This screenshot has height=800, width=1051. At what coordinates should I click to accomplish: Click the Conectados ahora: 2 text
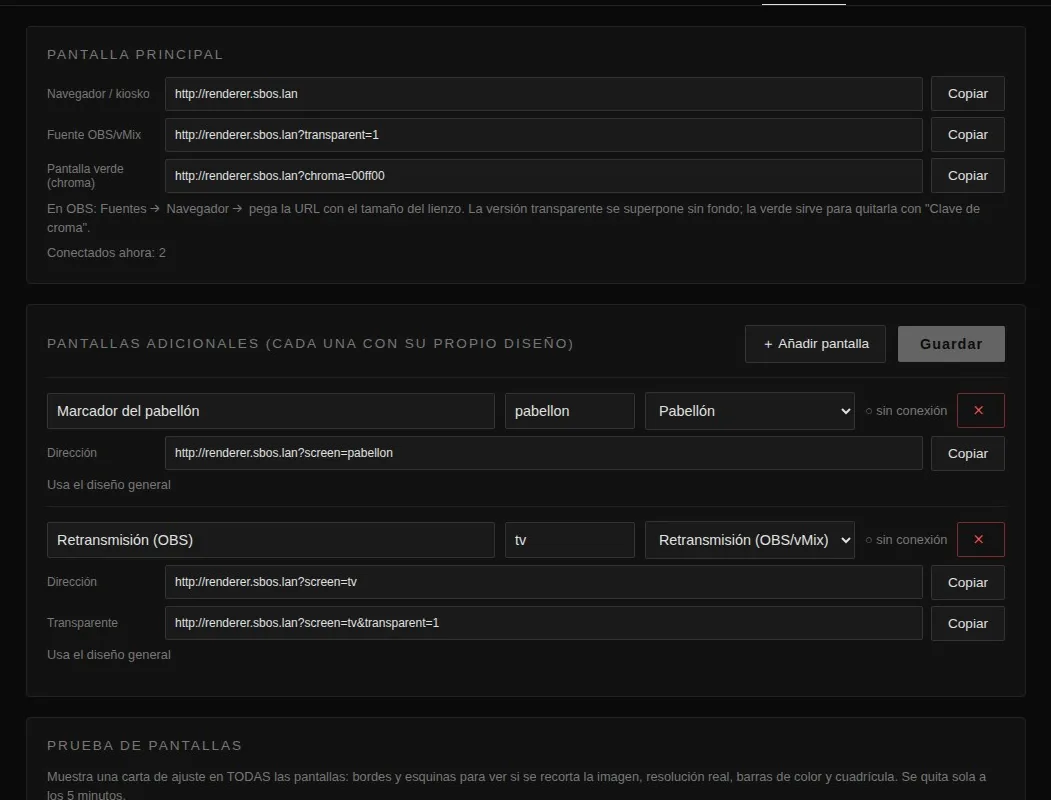[106, 253]
